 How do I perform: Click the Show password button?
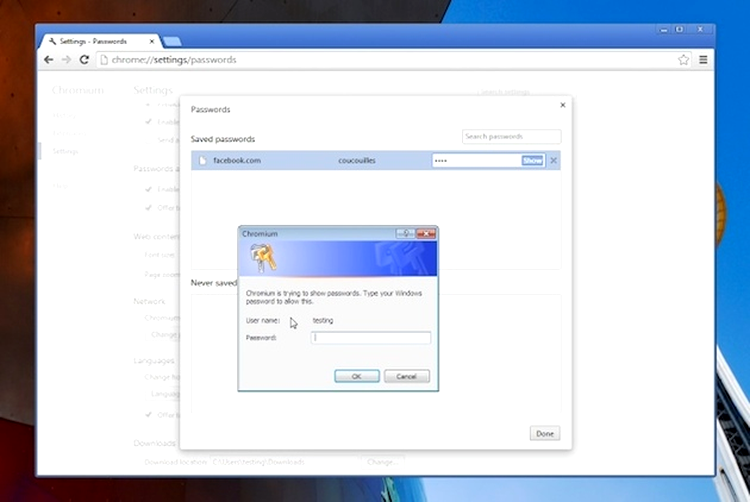point(532,161)
